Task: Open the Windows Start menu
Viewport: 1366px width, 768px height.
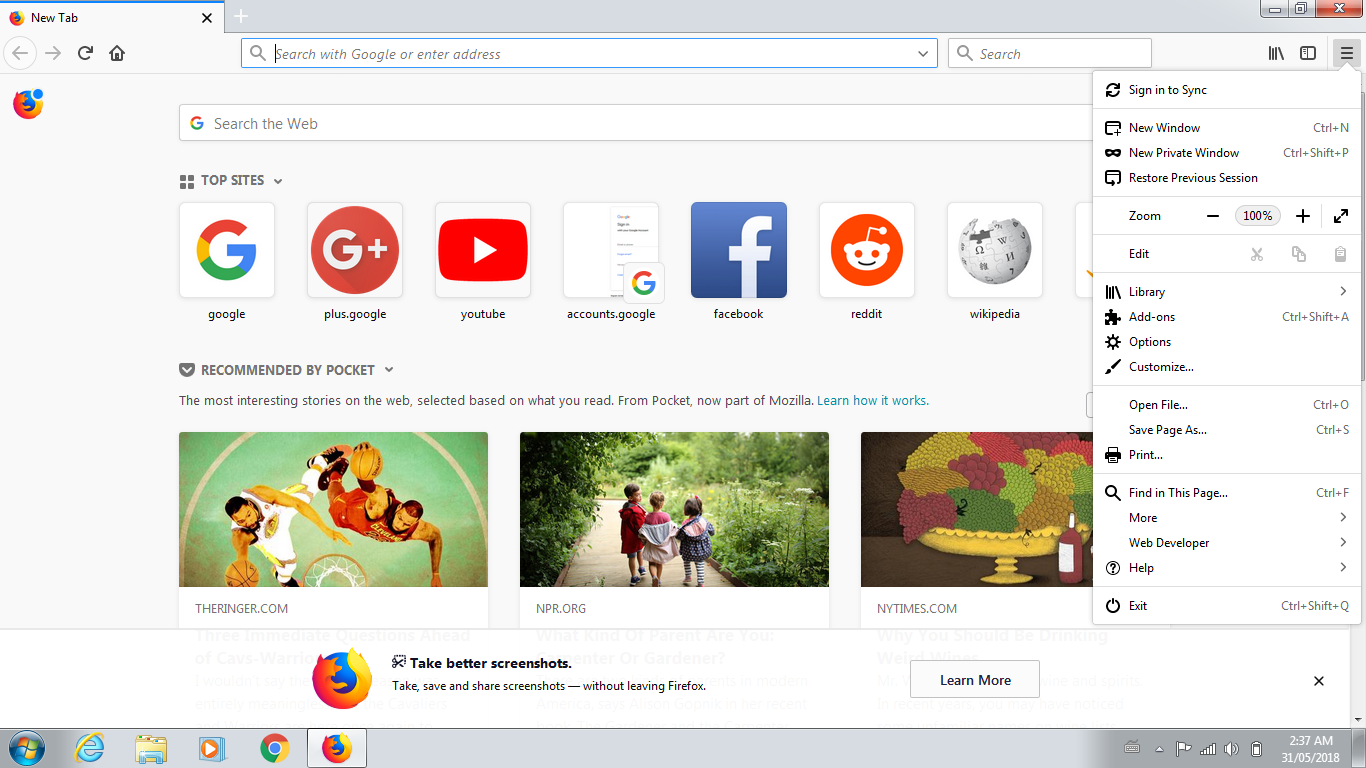Action: pyautogui.click(x=26, y=748)
